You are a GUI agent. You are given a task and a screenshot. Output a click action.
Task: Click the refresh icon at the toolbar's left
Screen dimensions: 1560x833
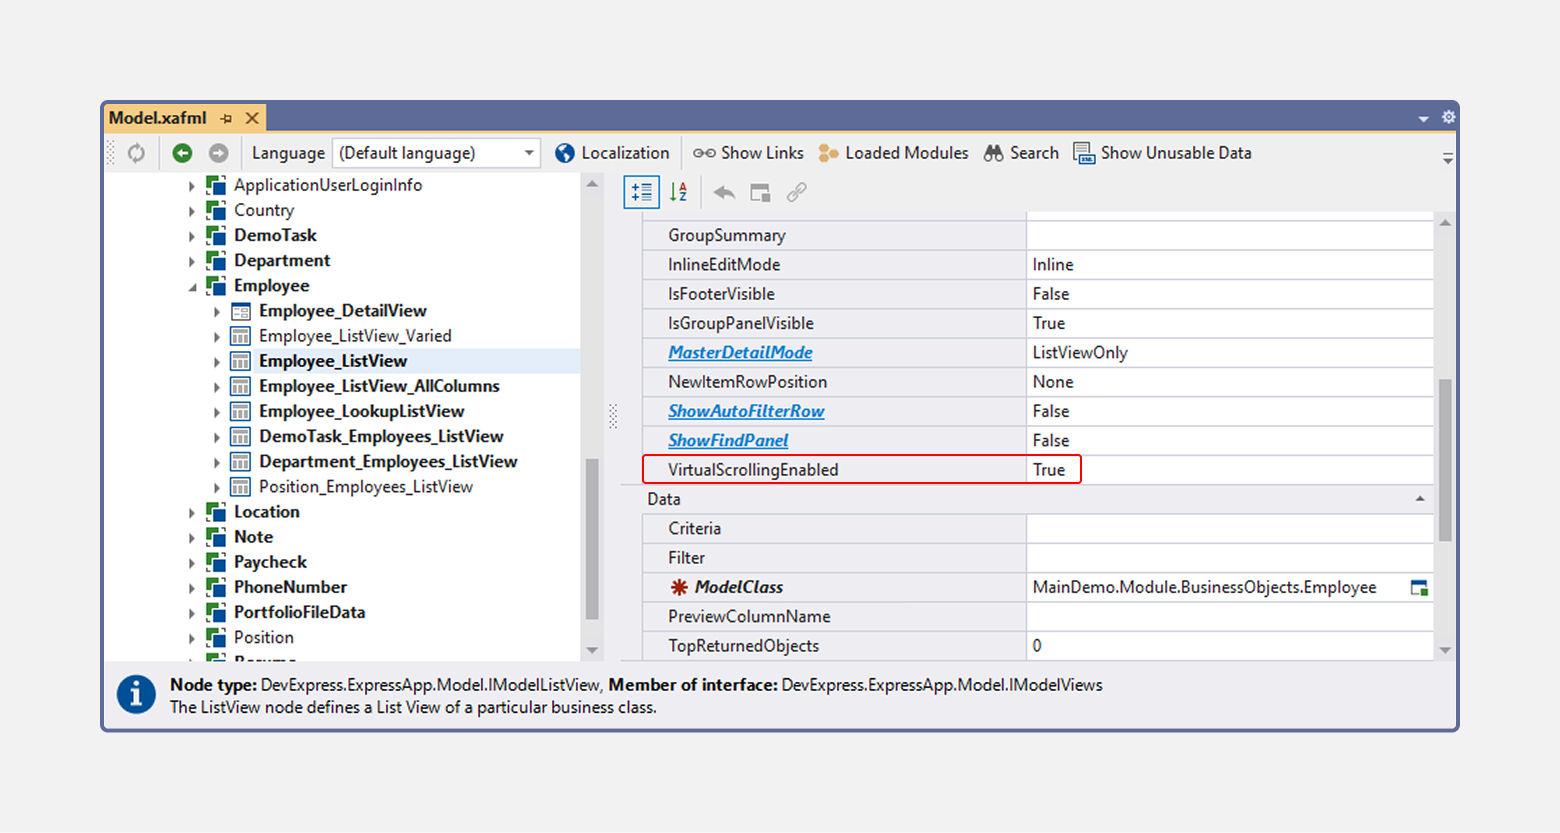(135, 152)
